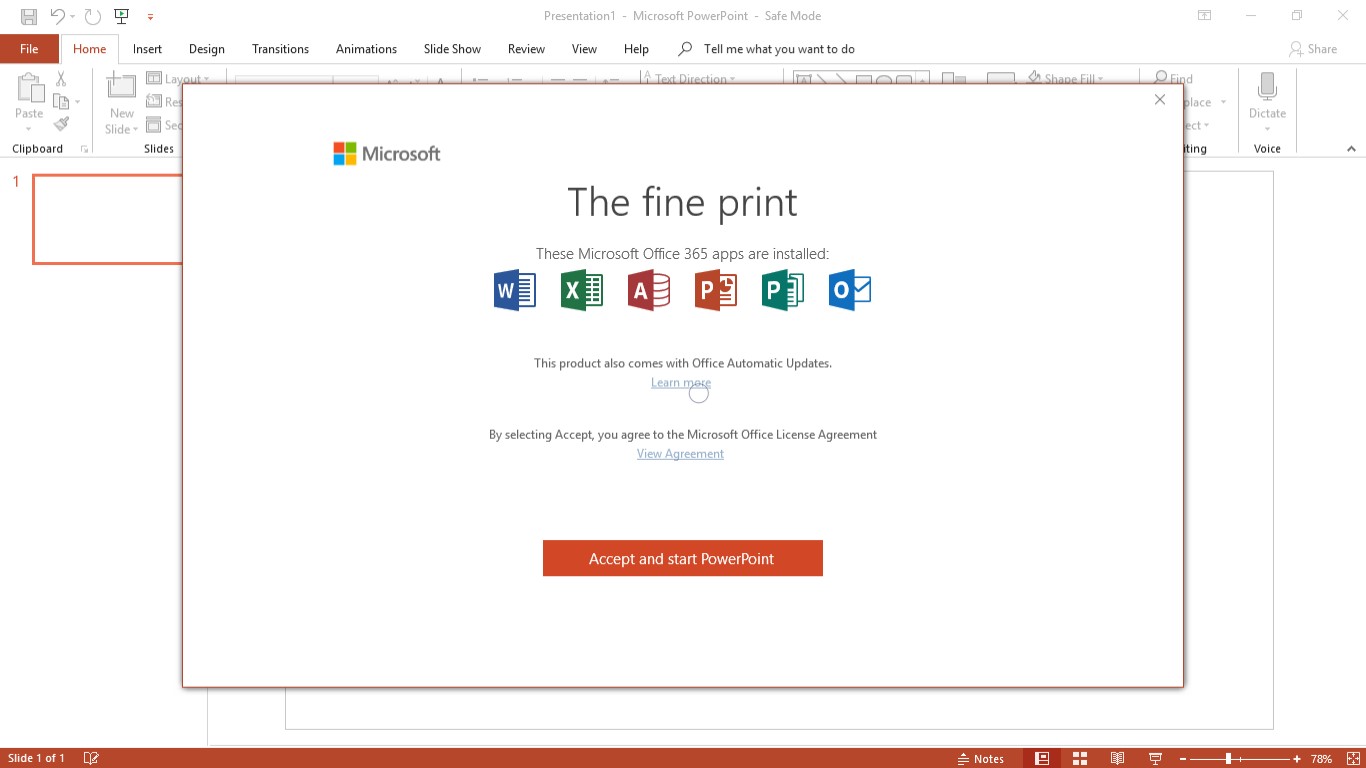This screenshot has height=768, width=1366.
Task: Open the File tab
Action: coord(29,49)
